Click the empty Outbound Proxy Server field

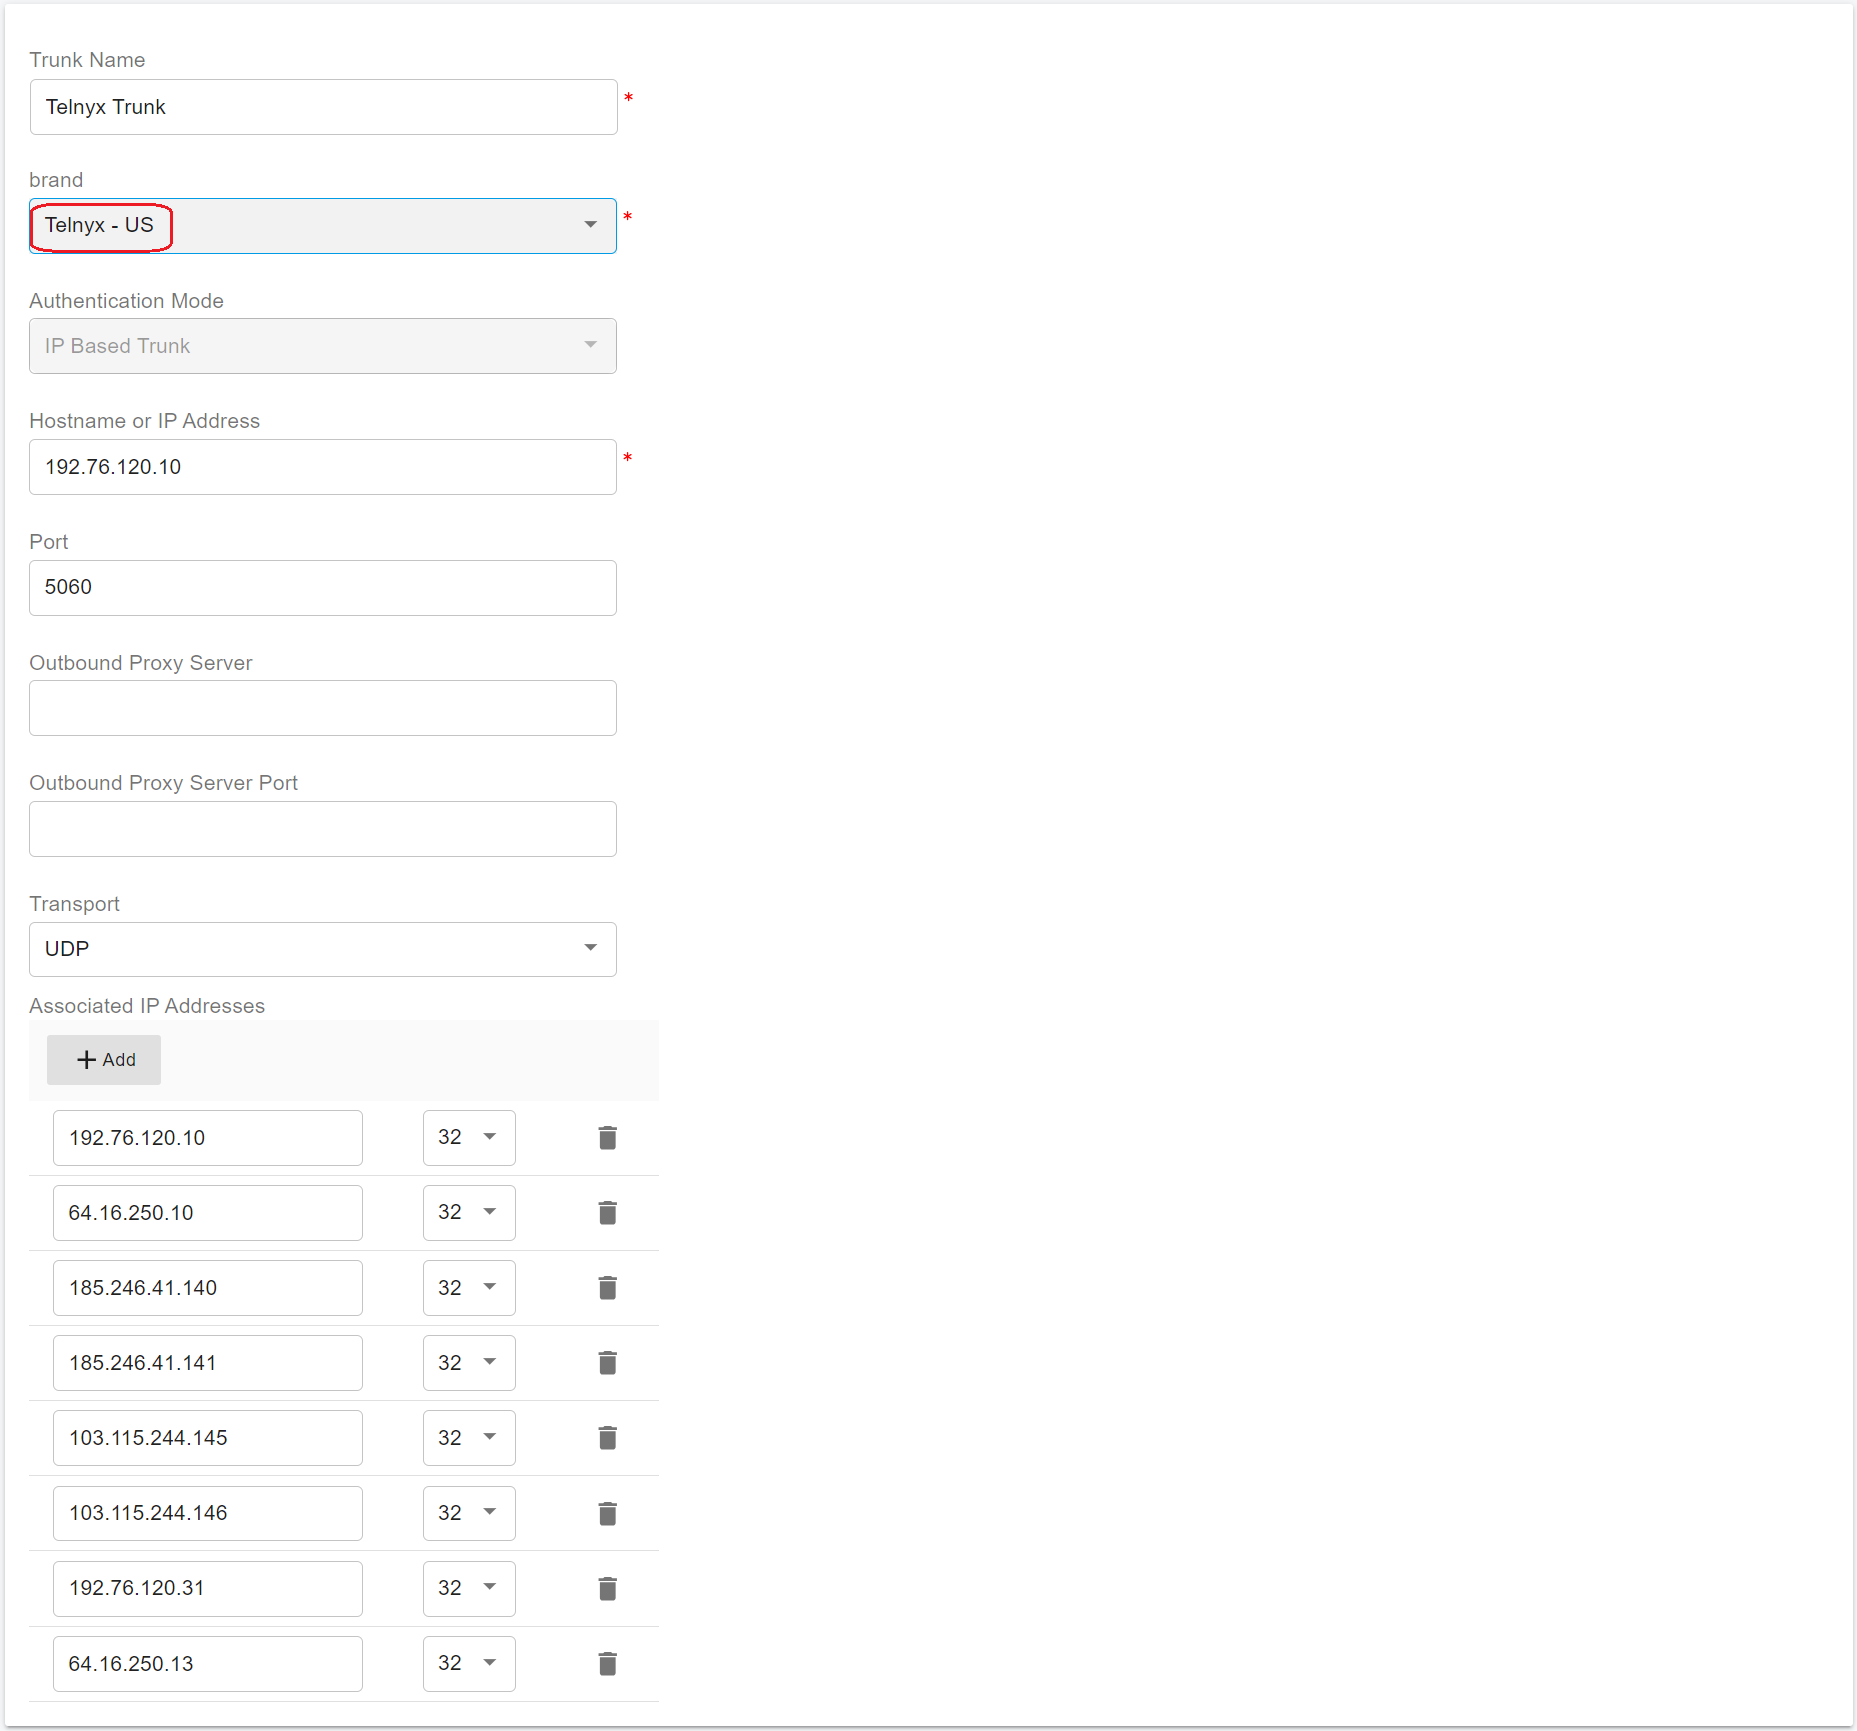coord(323,708)
